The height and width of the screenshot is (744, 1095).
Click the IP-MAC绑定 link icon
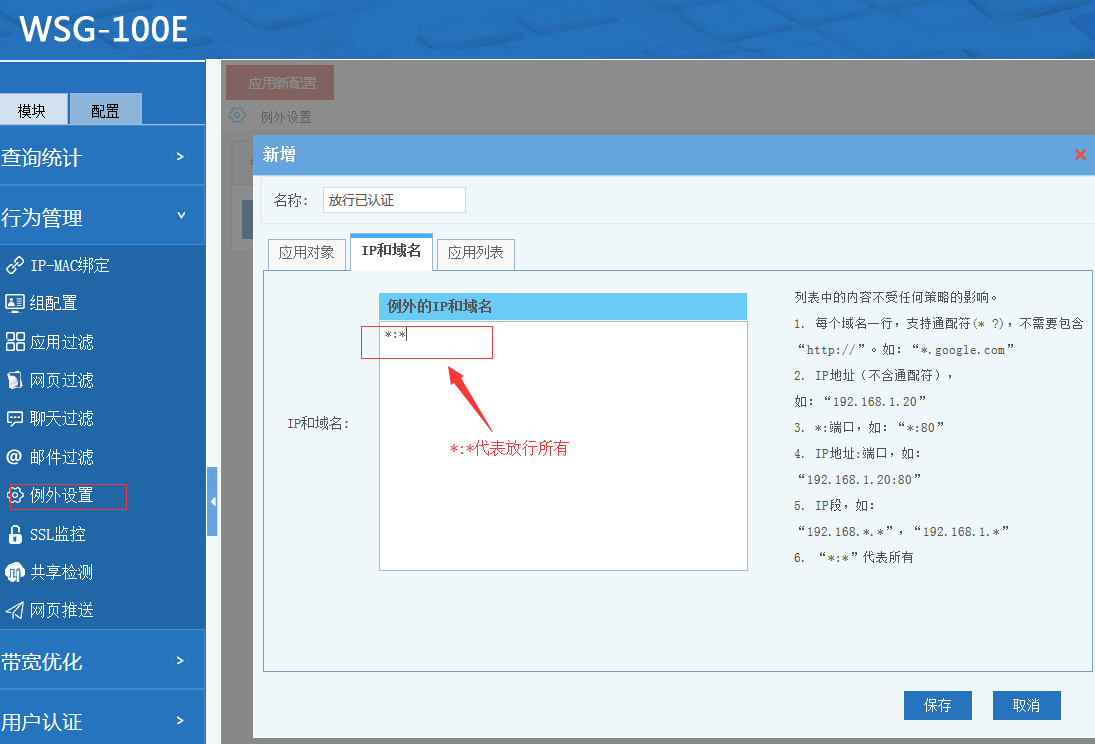coord(15,265)
